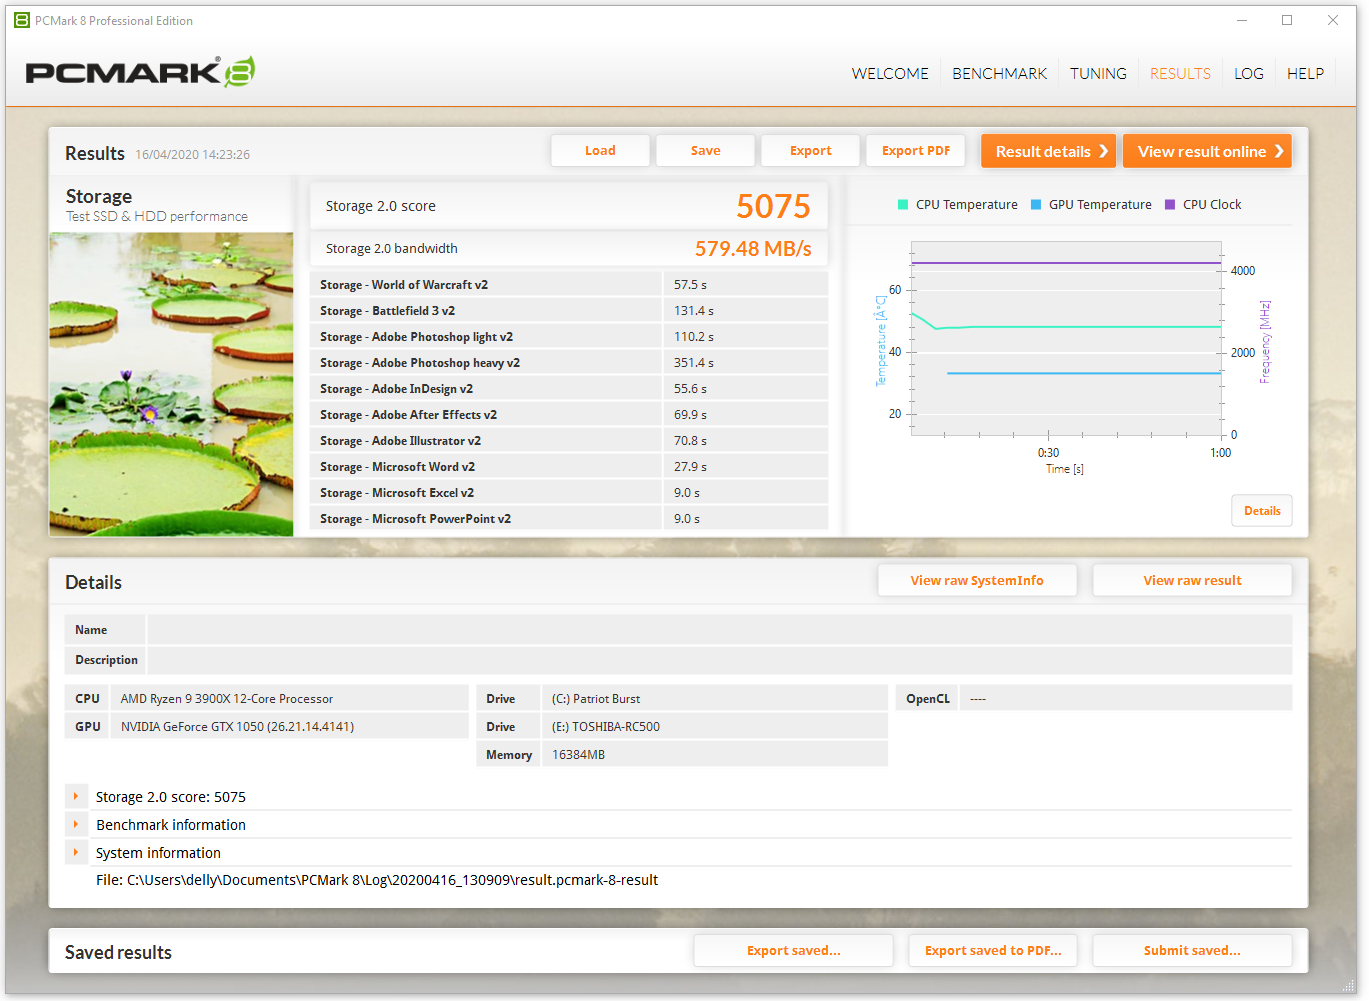Expand the Storage 2.0 score: 5075 row
Screen dimensions: 1369x1001
(75, 797)
